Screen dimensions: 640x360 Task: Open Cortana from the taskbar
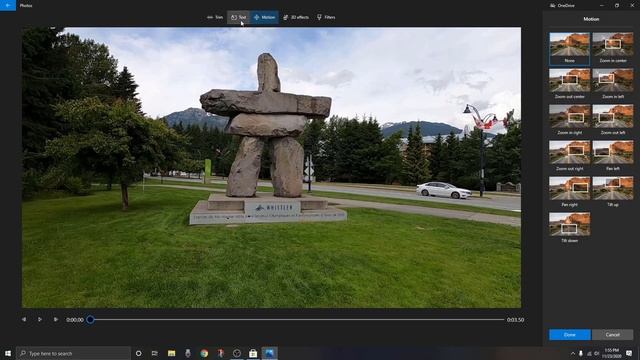[138, 353]
